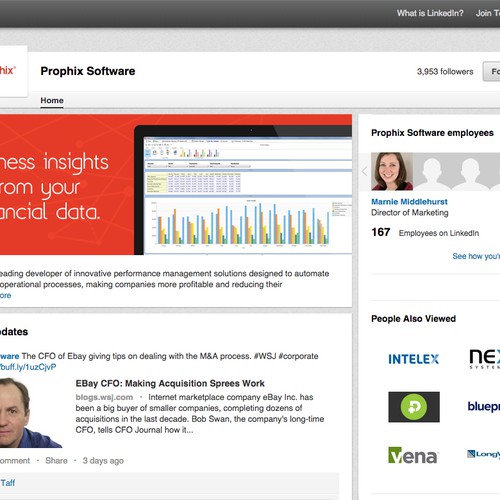
Task: Click the green circular logo on dark tile
Action: click(x=414, y=407)
